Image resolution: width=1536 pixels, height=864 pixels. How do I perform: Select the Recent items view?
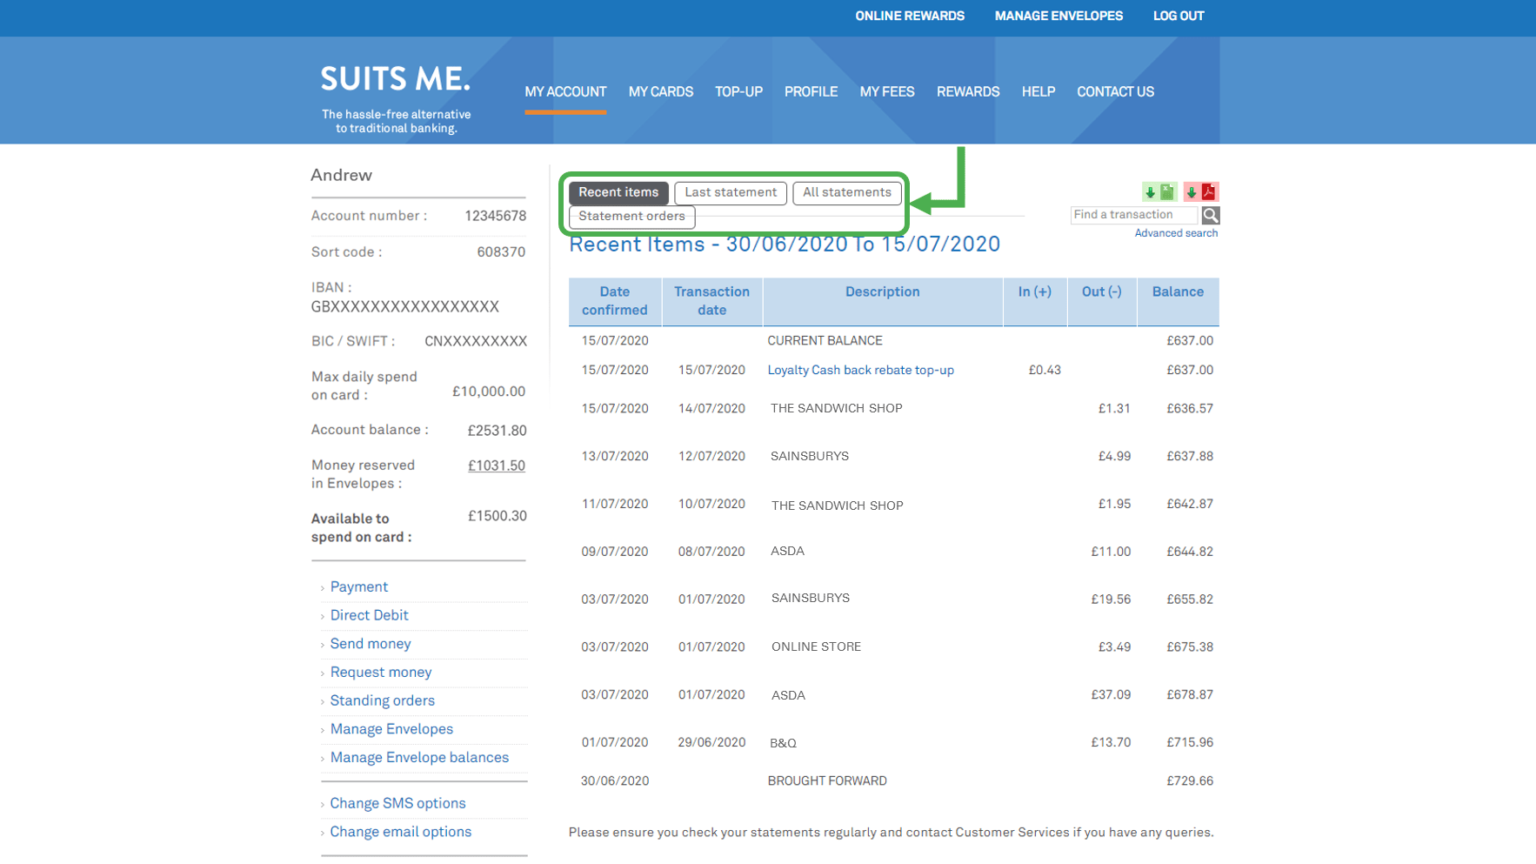618,192
